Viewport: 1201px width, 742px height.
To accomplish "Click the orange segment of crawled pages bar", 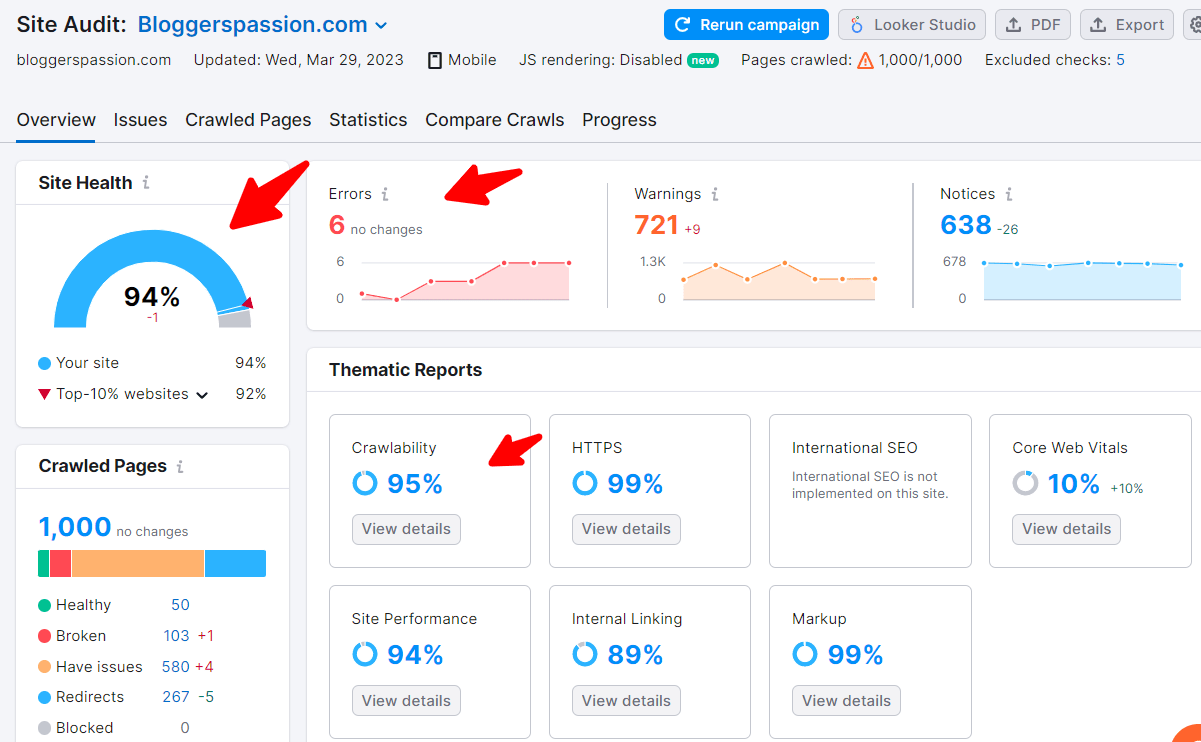I will click(138, 563).
